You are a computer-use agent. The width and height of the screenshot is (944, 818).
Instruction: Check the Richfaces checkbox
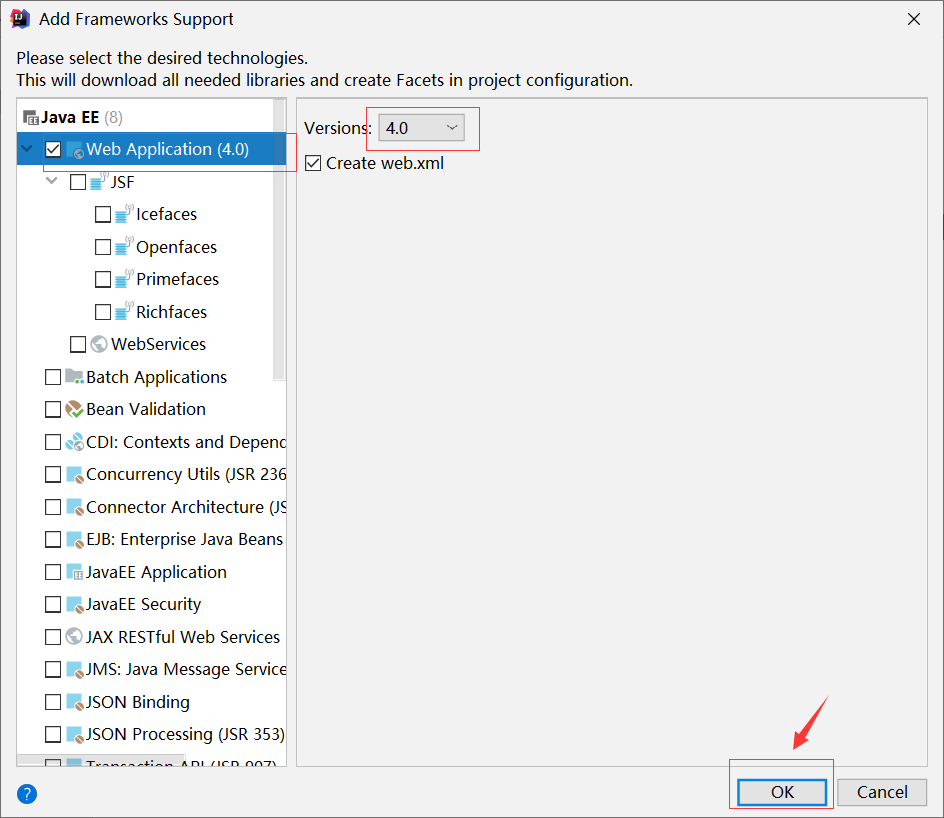tap(103, 312)
